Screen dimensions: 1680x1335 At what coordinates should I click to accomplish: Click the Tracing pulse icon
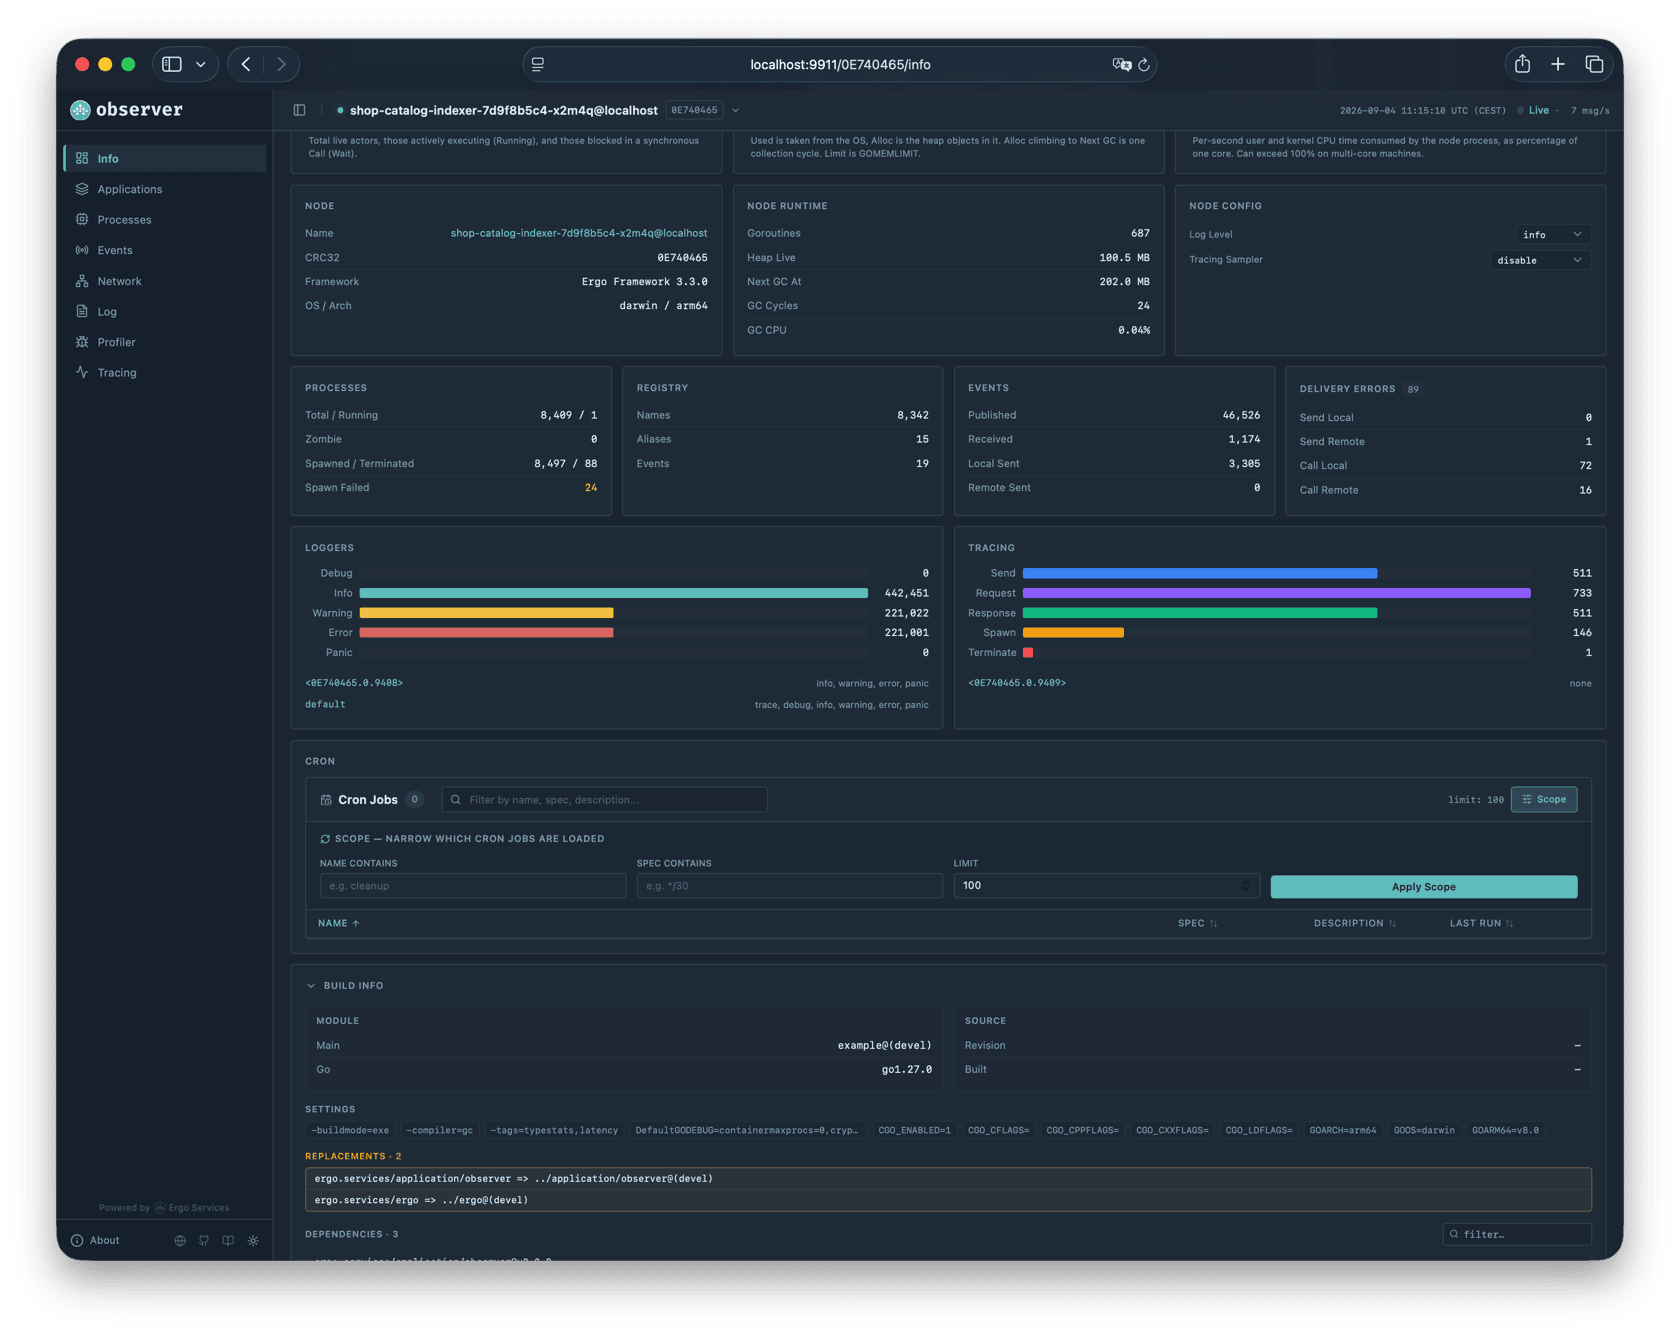(x=82, y=372)
